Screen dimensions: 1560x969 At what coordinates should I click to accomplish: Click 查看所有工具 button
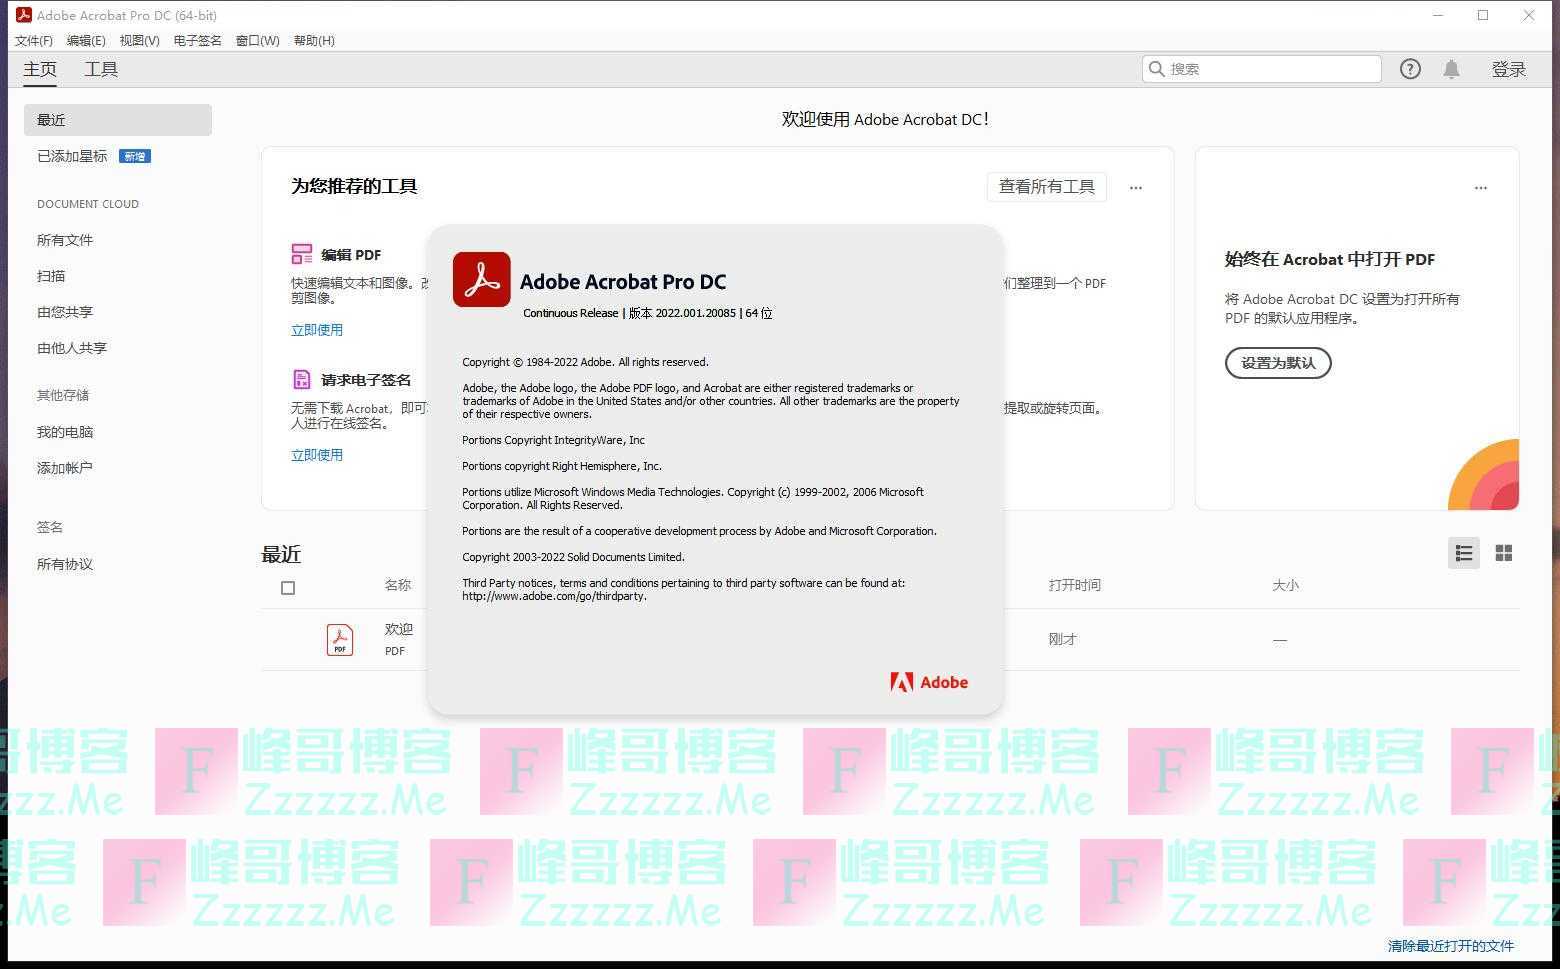pos(1047,187)
